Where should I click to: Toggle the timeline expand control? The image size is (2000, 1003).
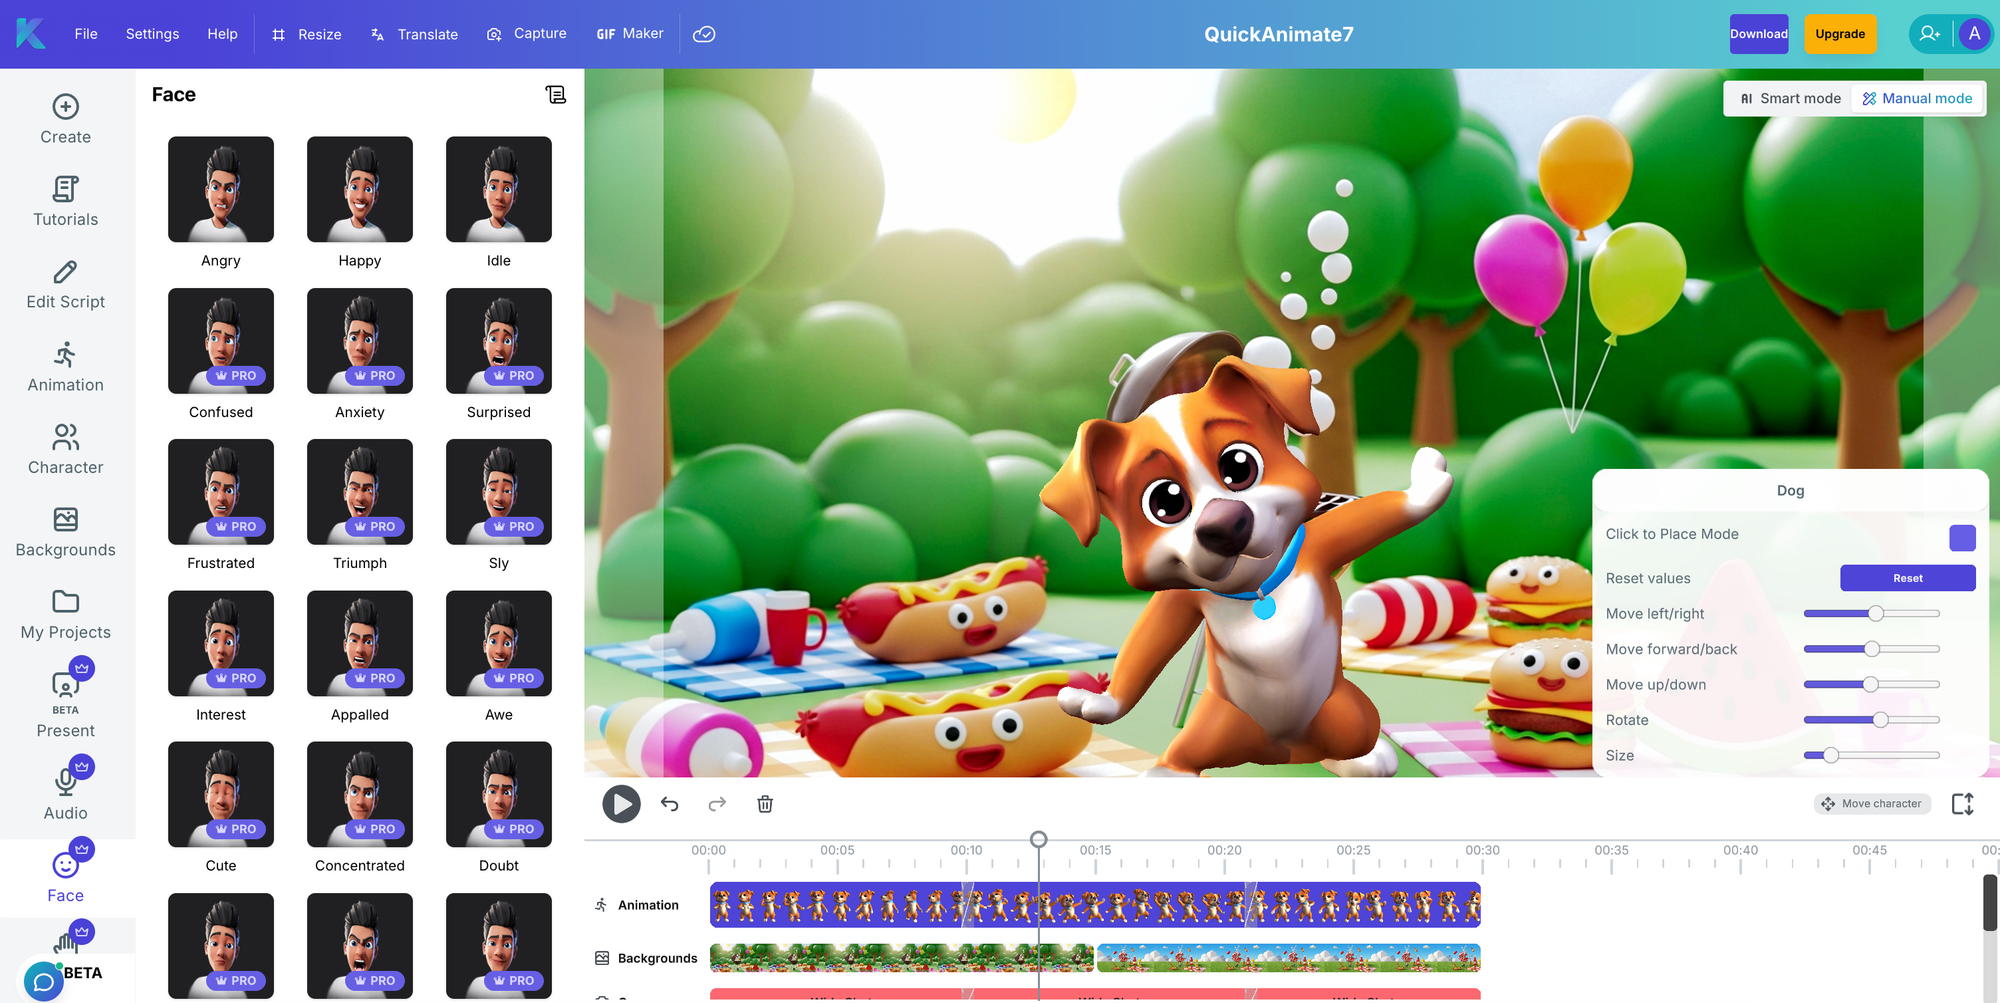[1963, 804]
